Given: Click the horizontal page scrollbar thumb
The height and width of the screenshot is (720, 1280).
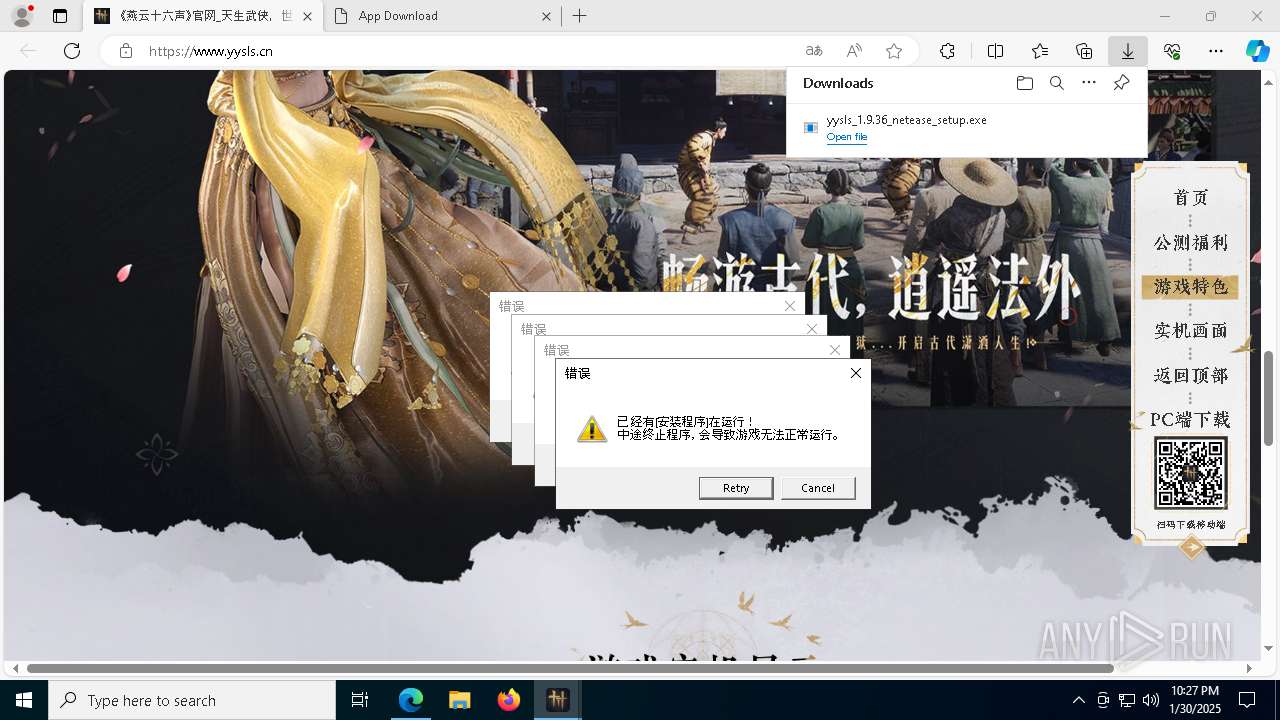Looking at the screenshot, I should [x=570, y=668].
